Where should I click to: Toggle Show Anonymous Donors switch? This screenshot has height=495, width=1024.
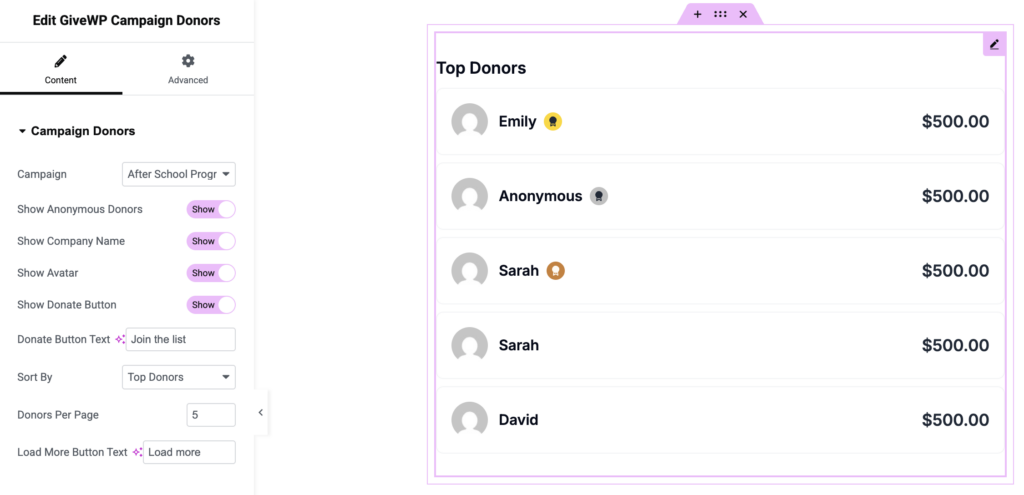211,210
